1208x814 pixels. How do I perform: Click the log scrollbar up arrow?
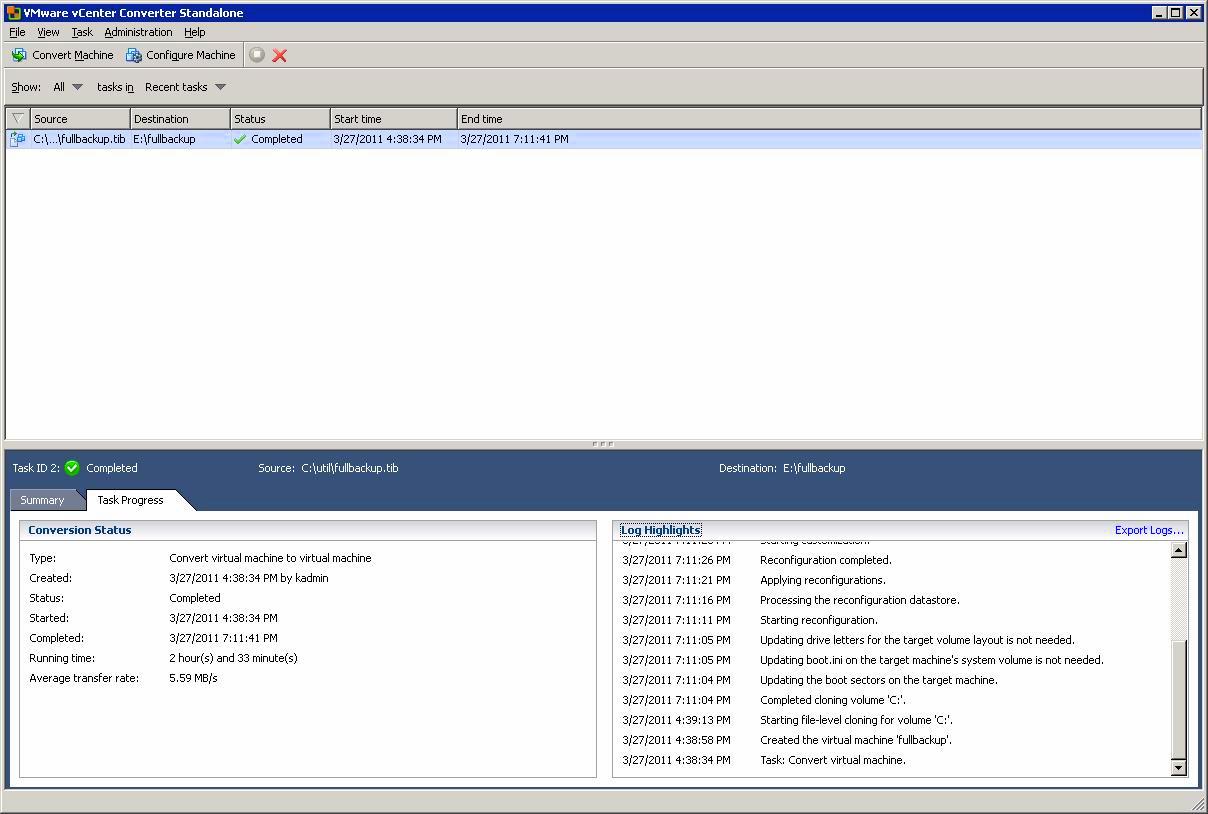point(1178,550)
